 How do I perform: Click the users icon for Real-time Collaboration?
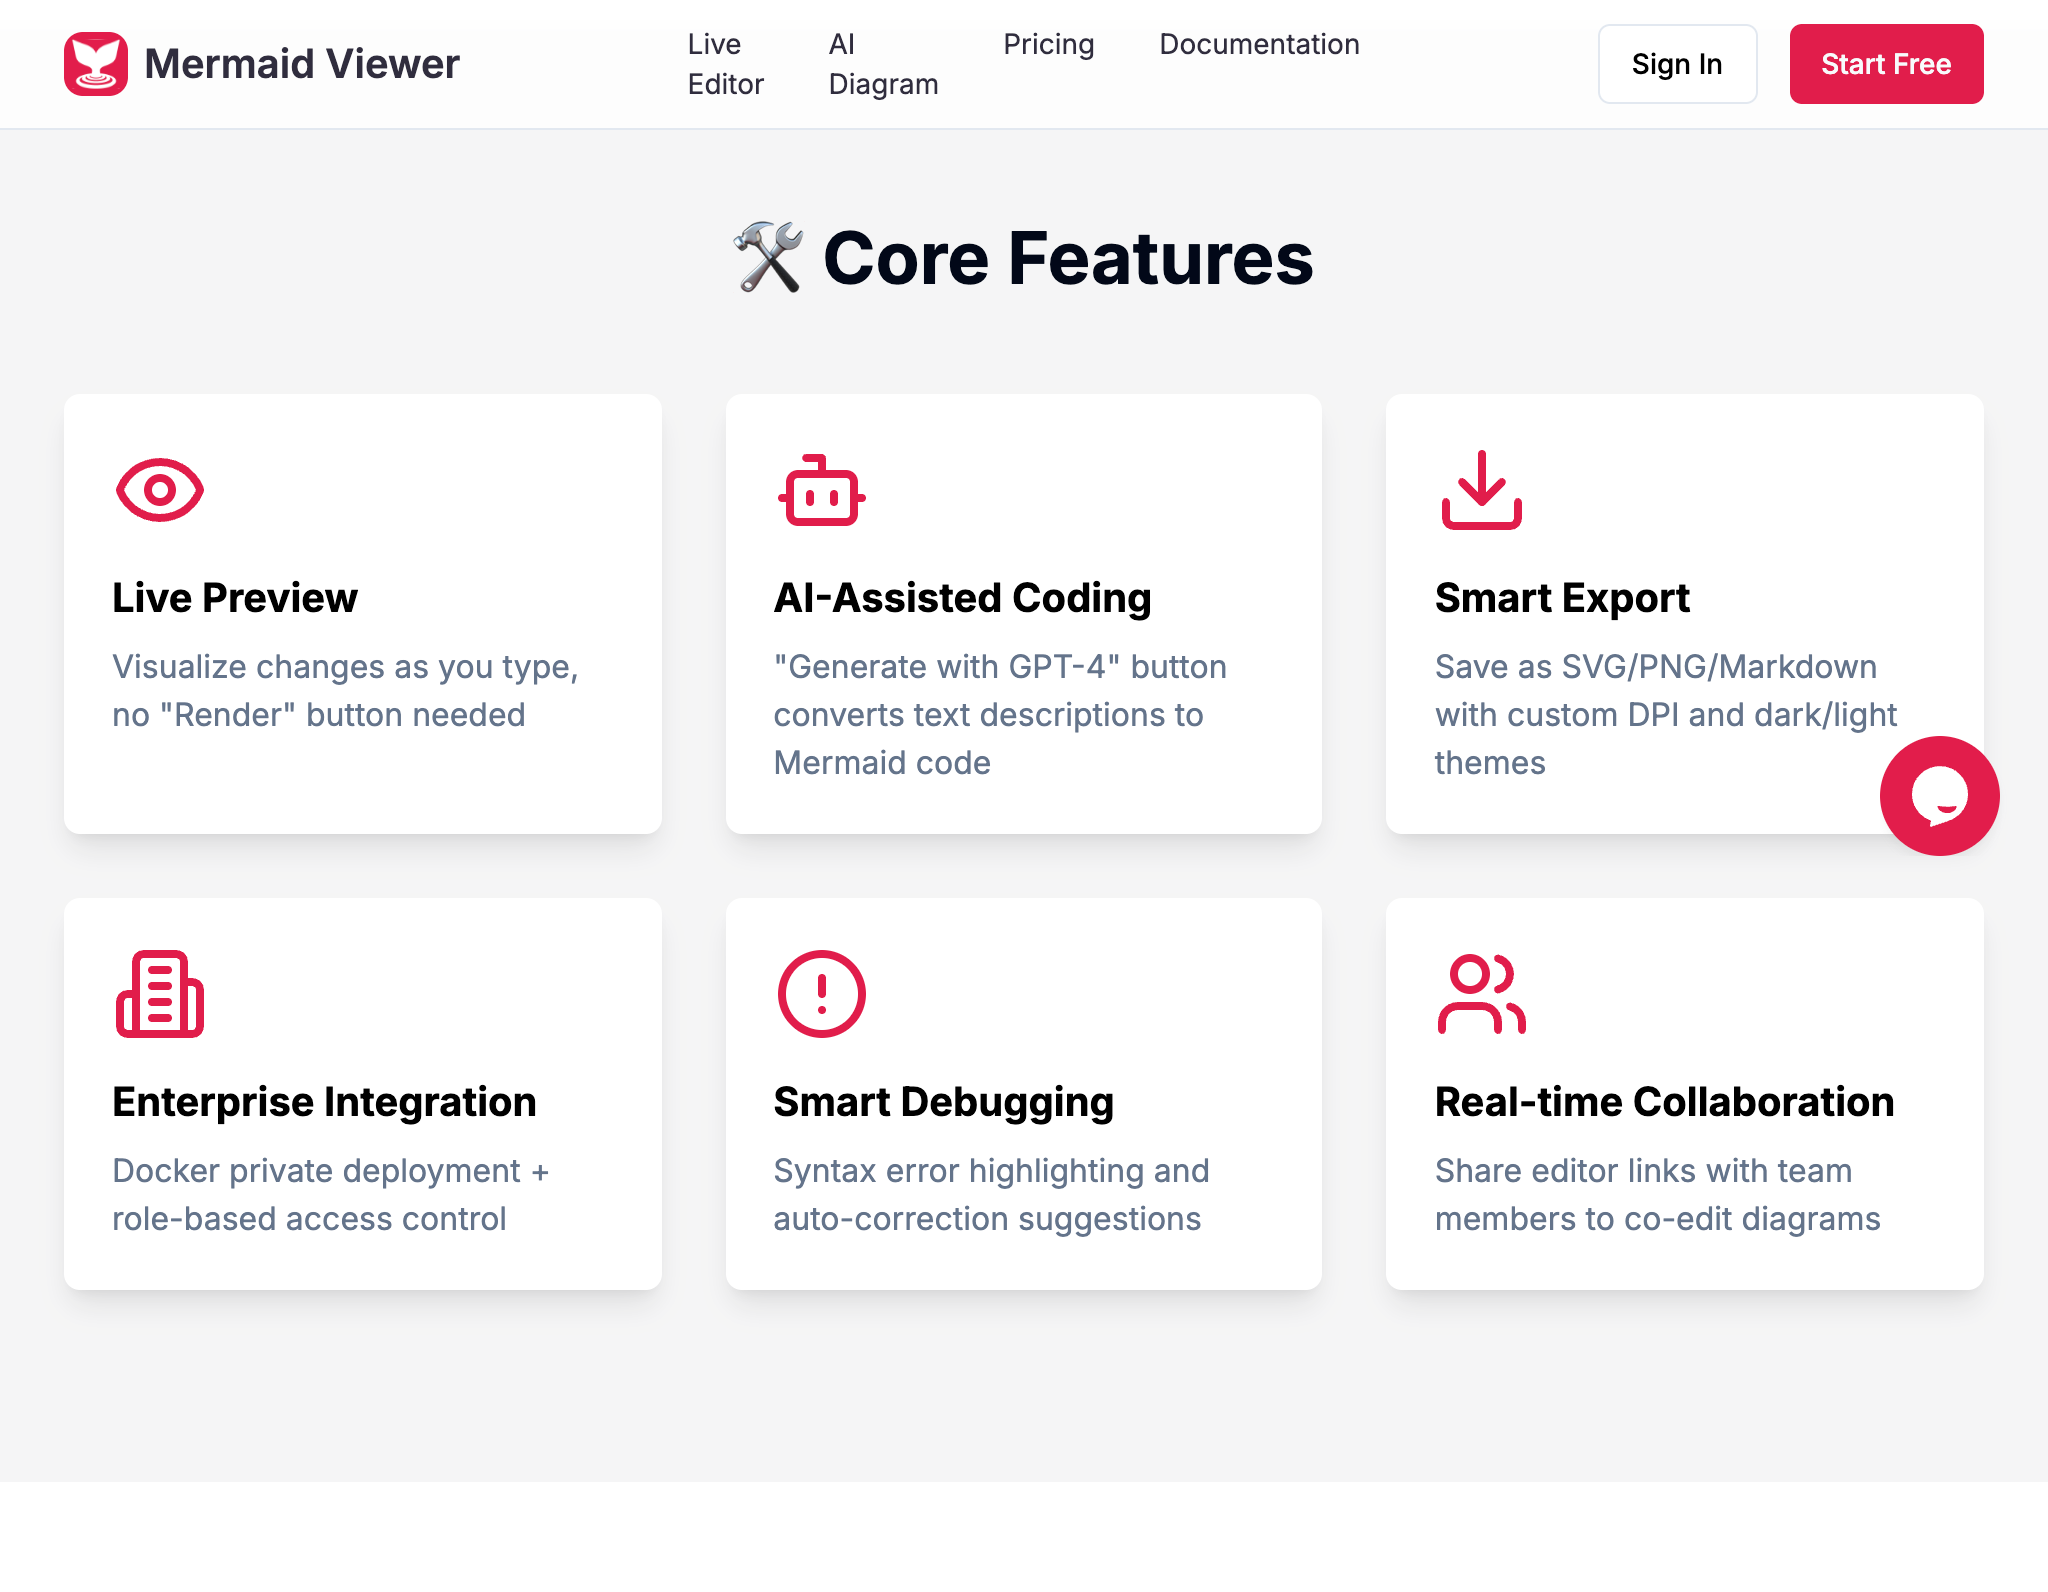click(1481, 994)
